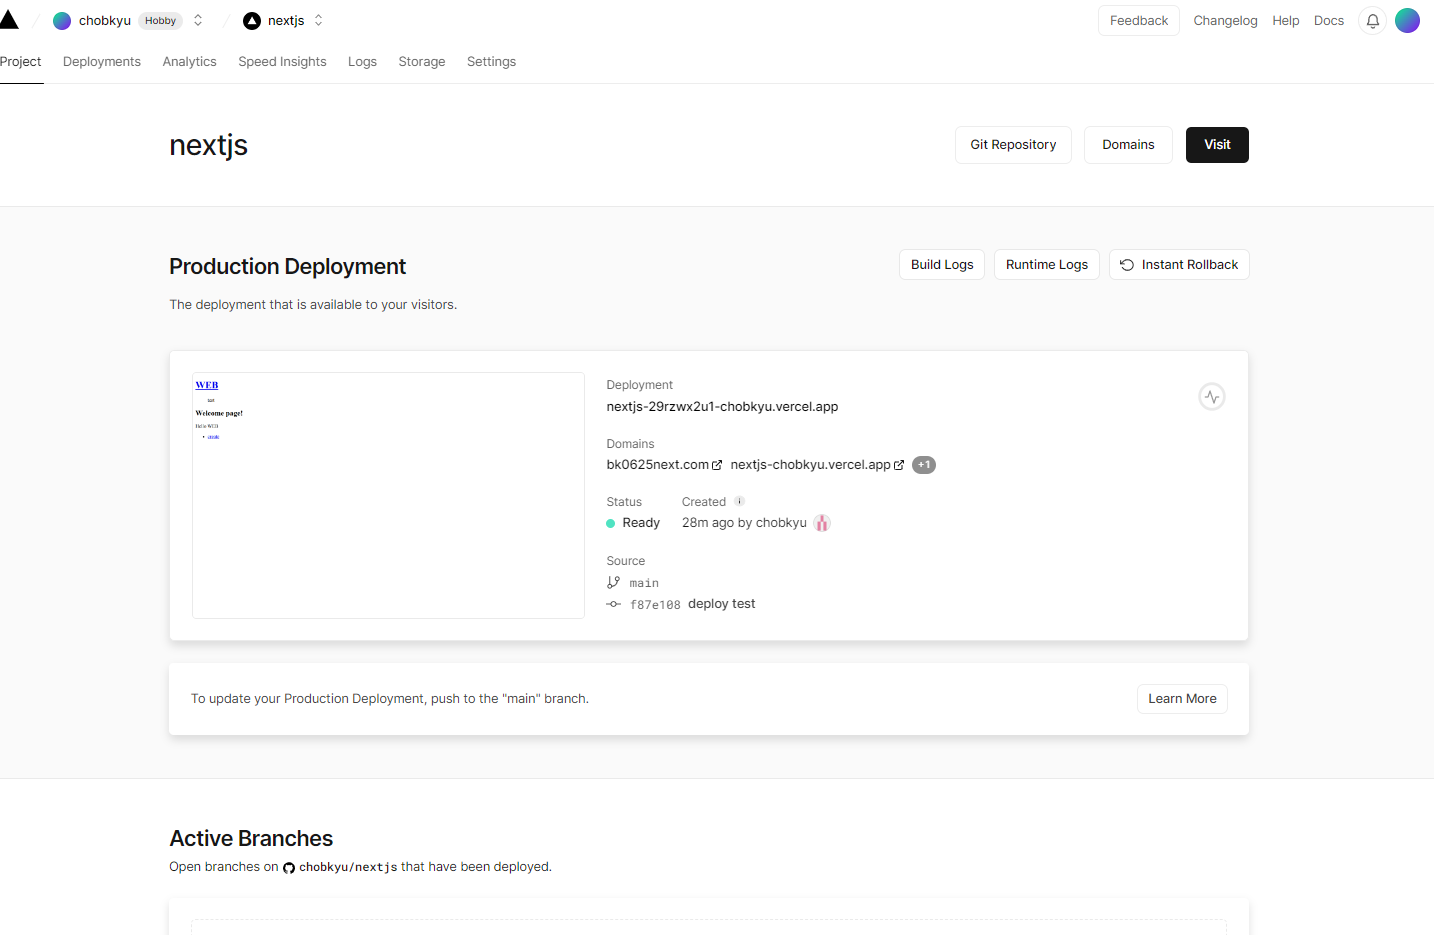Open commit f87e108 deploy test
The image size is (1434, 935).
(692, 604)
